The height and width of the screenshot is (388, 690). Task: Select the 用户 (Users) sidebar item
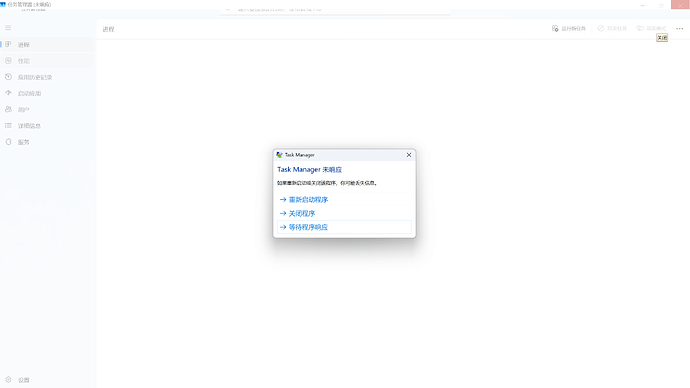pyautogui.click(x=47, y=110)
